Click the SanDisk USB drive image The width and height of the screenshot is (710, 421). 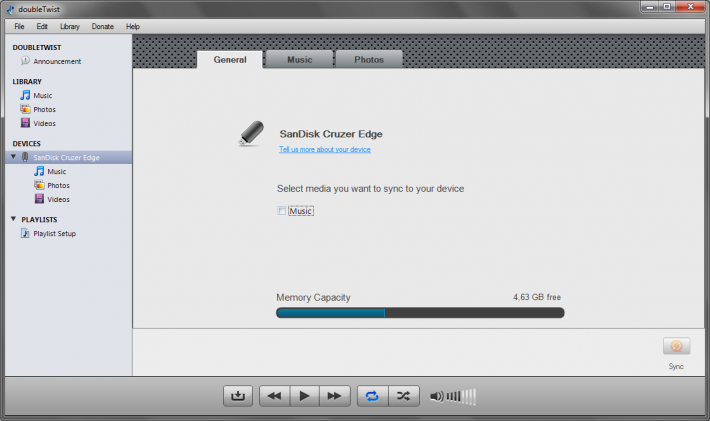(251, 134)
